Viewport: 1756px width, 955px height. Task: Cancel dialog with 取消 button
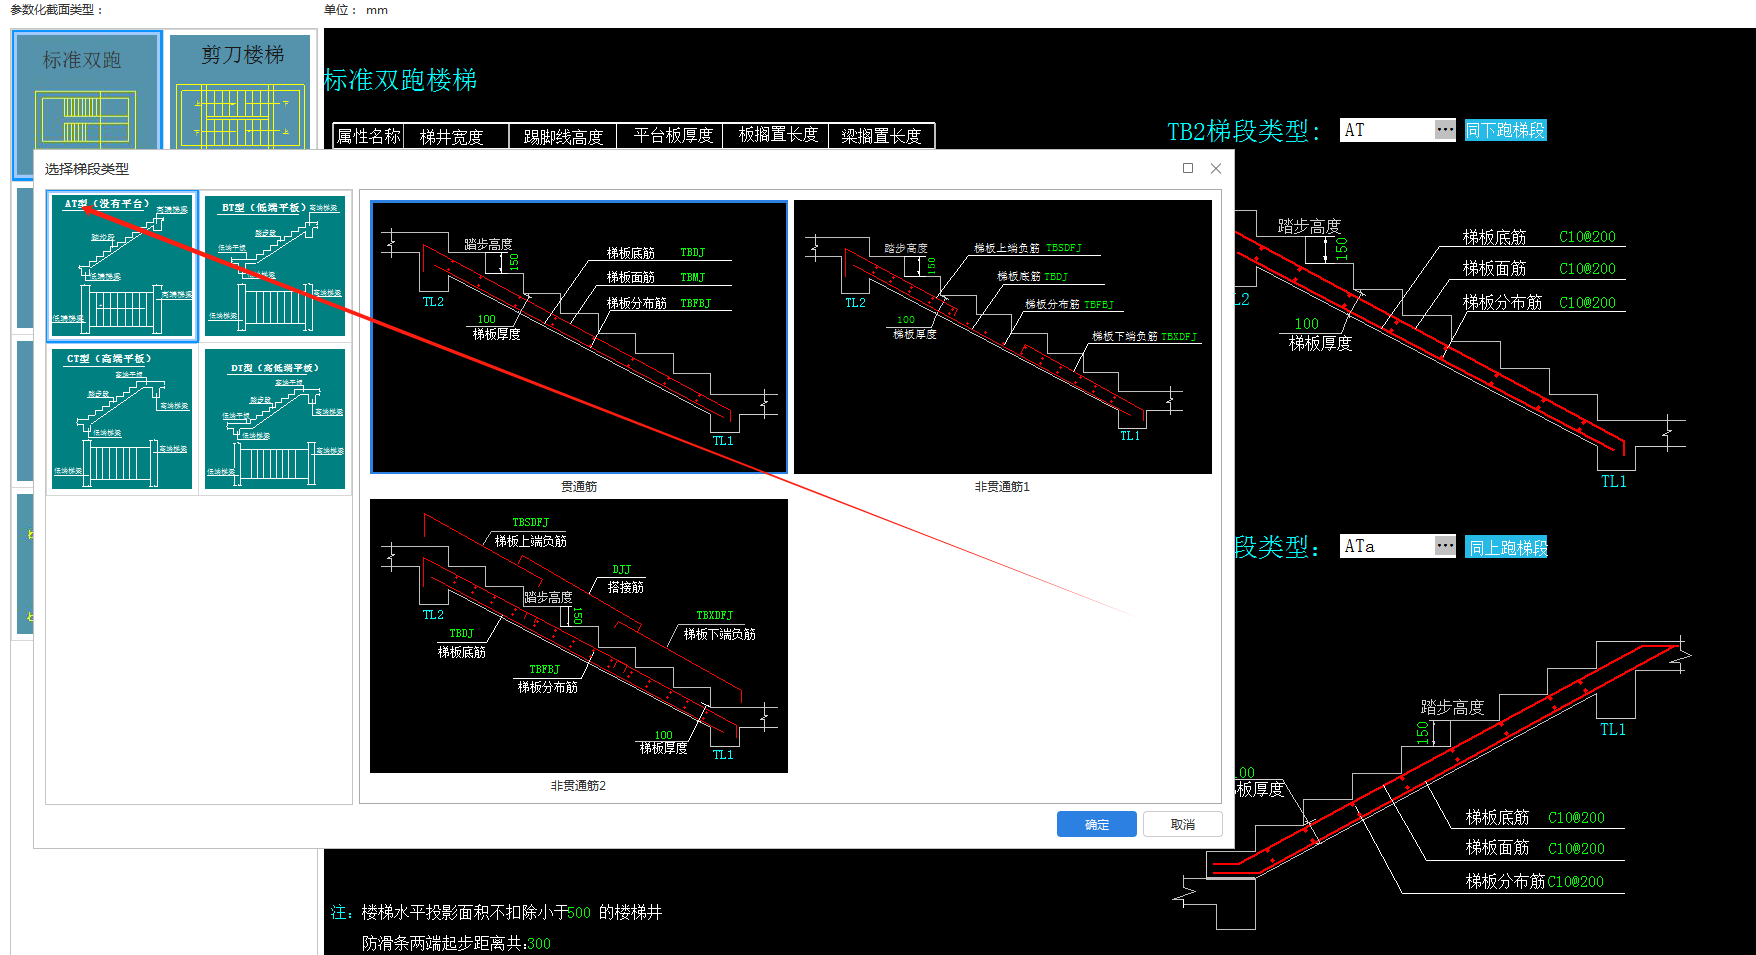pos(1183,824)
